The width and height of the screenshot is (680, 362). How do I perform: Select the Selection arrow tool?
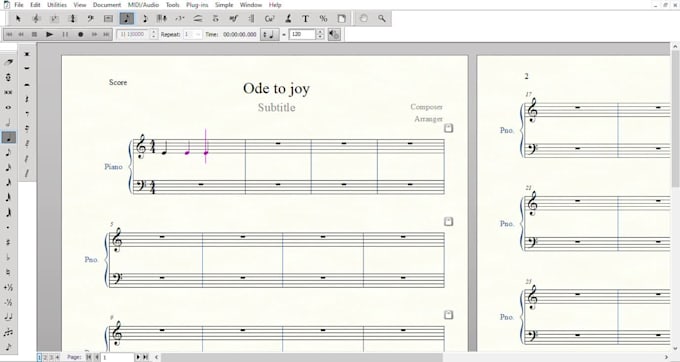click(x=18, y=18)
